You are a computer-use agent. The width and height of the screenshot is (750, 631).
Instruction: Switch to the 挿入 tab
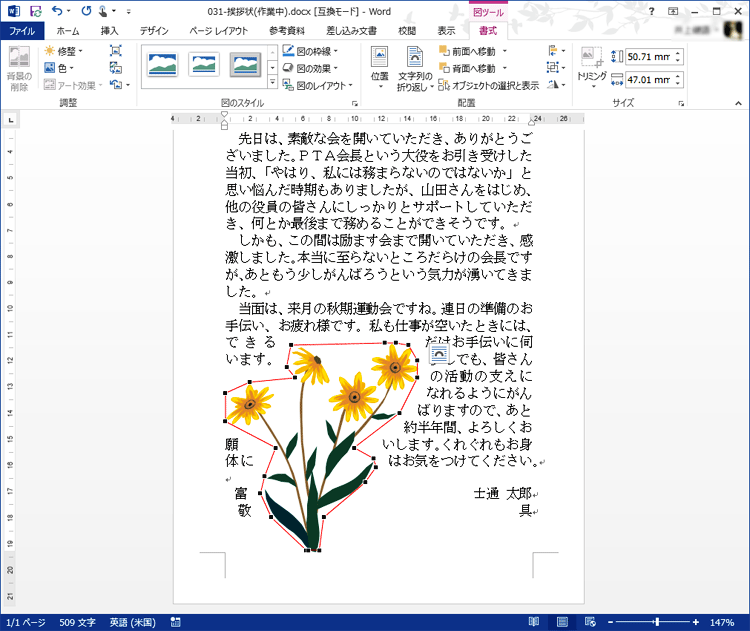point(109,31)
